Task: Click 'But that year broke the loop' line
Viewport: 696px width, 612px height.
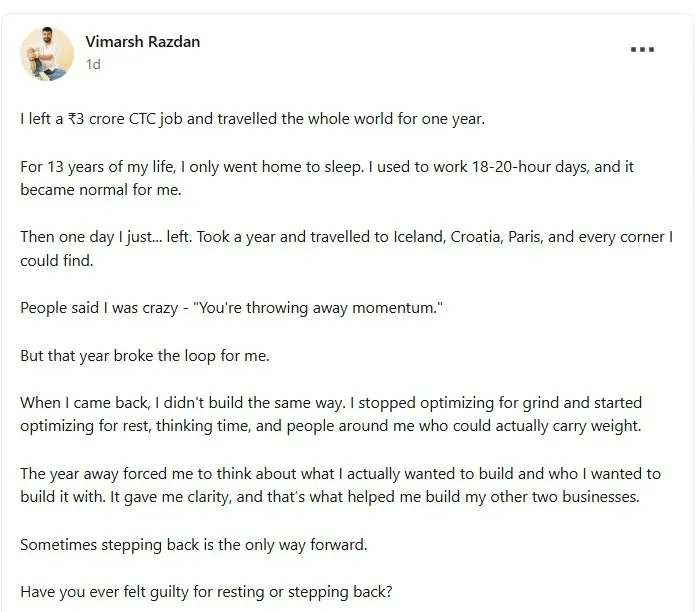Action: click(145, 356)
